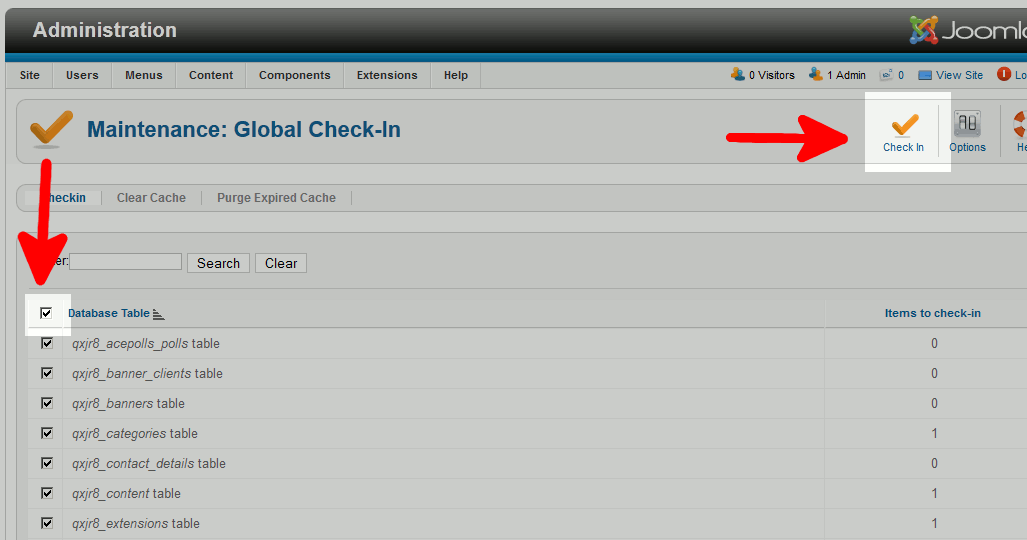
Task: Click in the filter text field
Action: pos(125,261)
